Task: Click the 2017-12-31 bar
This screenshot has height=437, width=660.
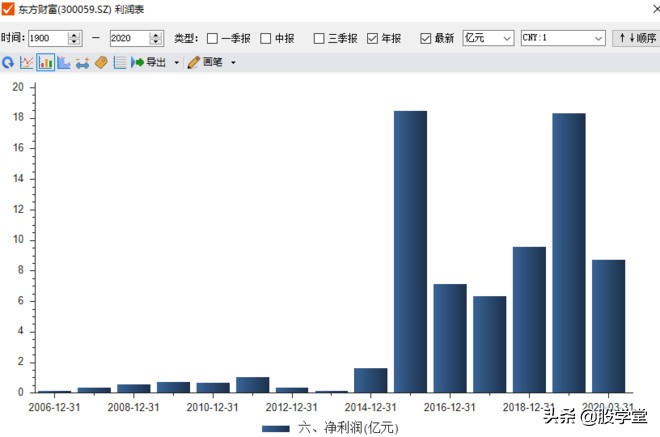Action: pos(490,344)
